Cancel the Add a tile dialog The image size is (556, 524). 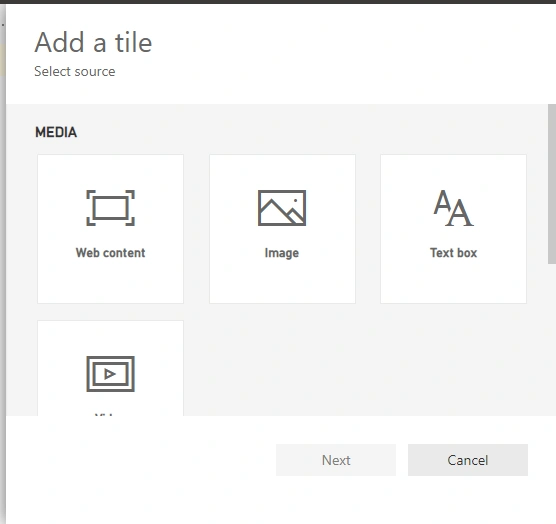pyautogui.click(x=468, y=460)
